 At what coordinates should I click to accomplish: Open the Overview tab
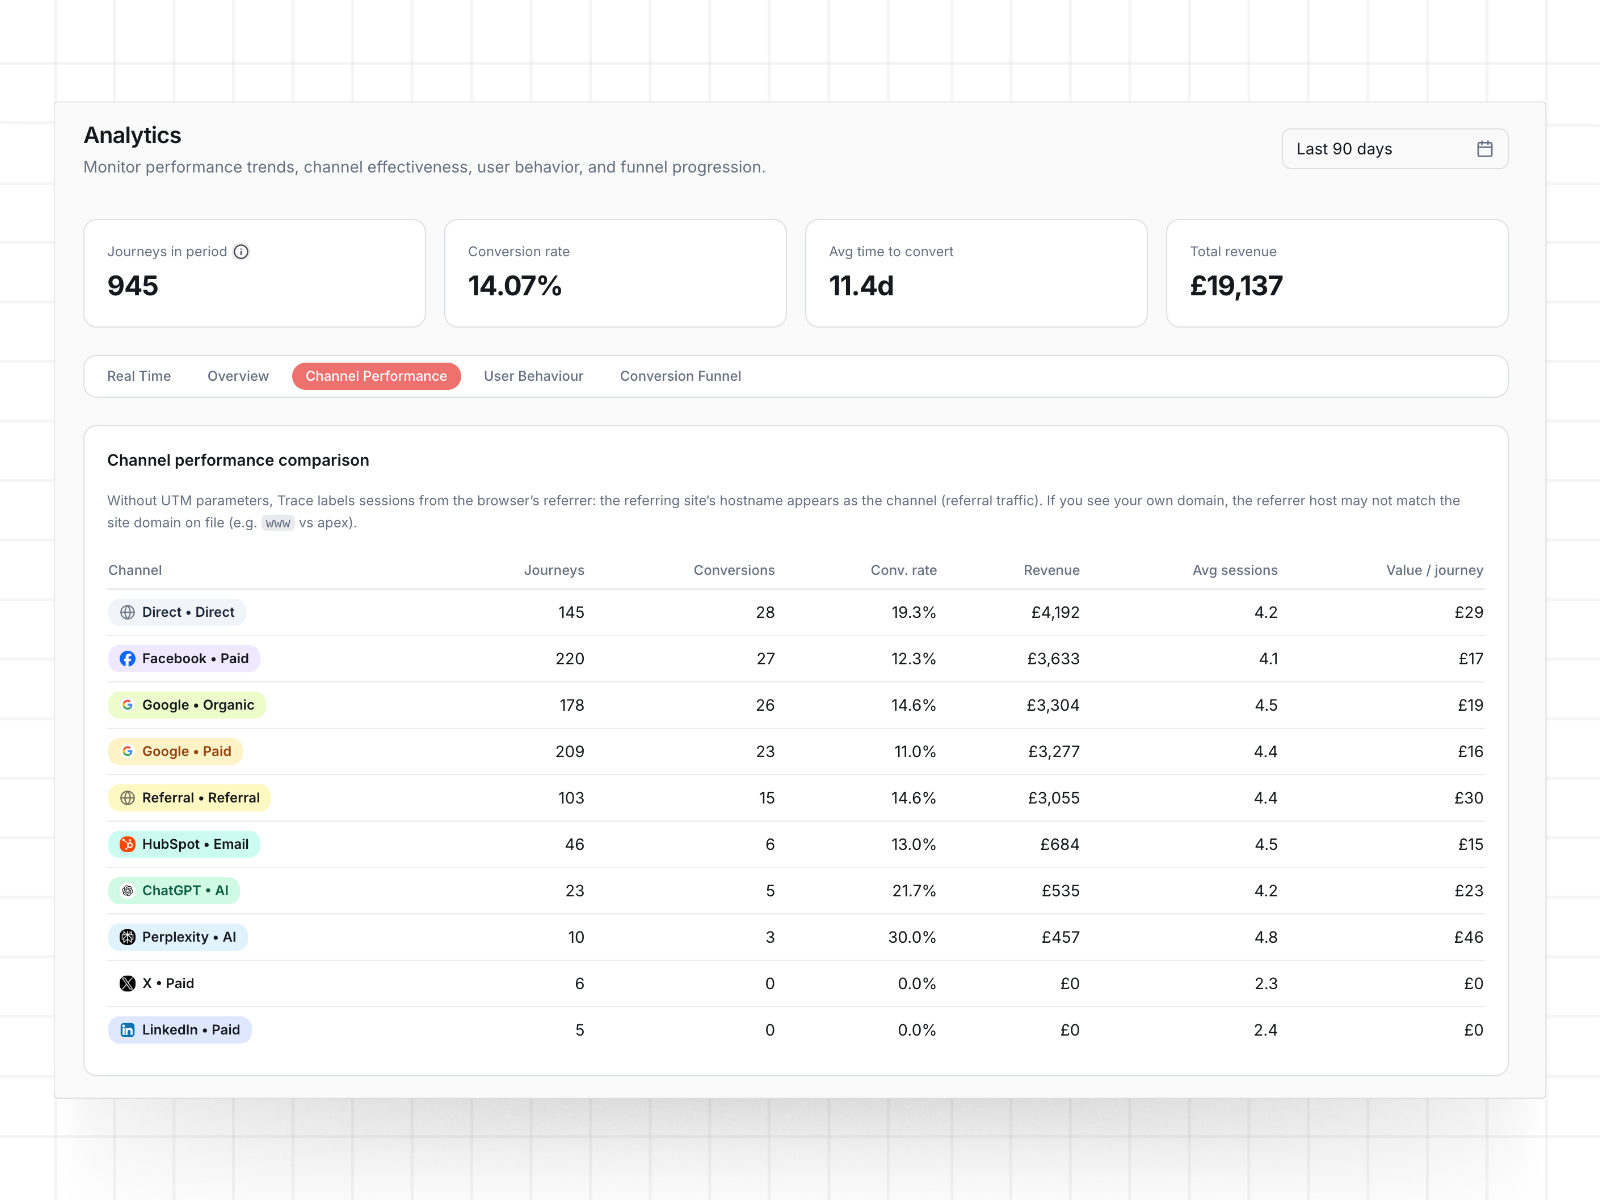tap(238, 377)
